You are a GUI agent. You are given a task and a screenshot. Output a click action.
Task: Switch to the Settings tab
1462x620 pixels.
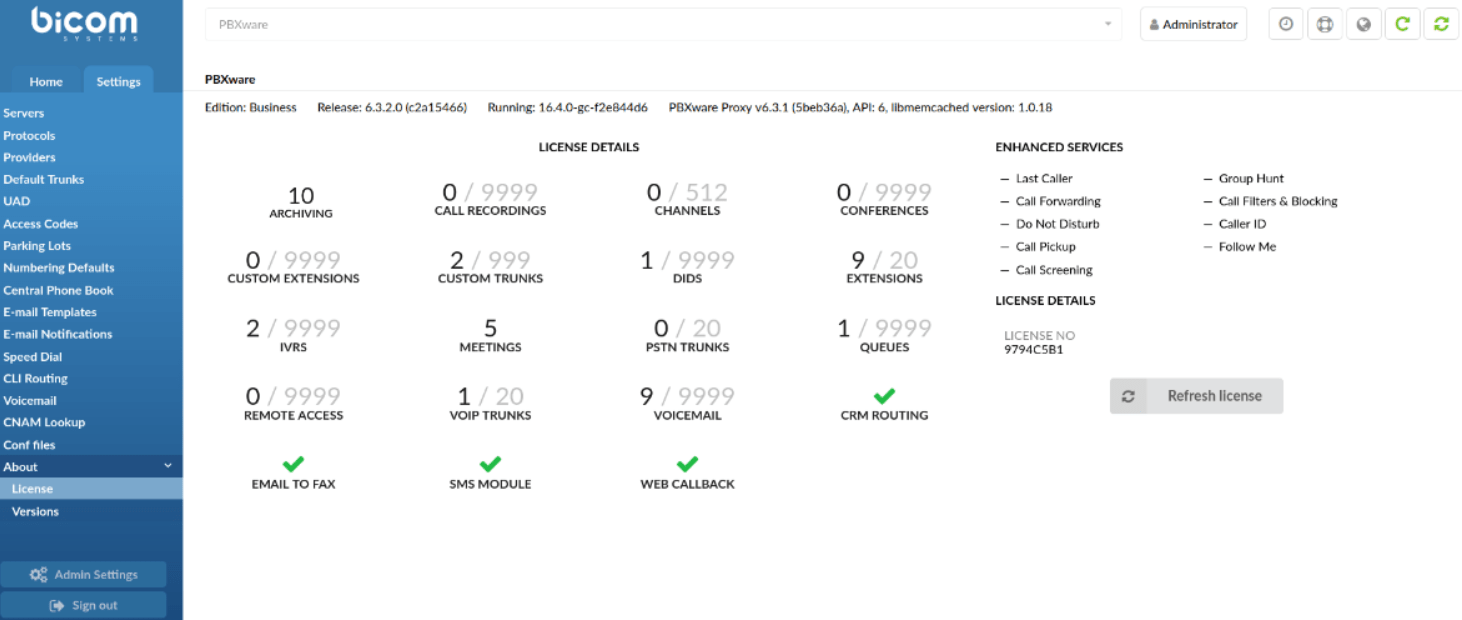[118, 82]
